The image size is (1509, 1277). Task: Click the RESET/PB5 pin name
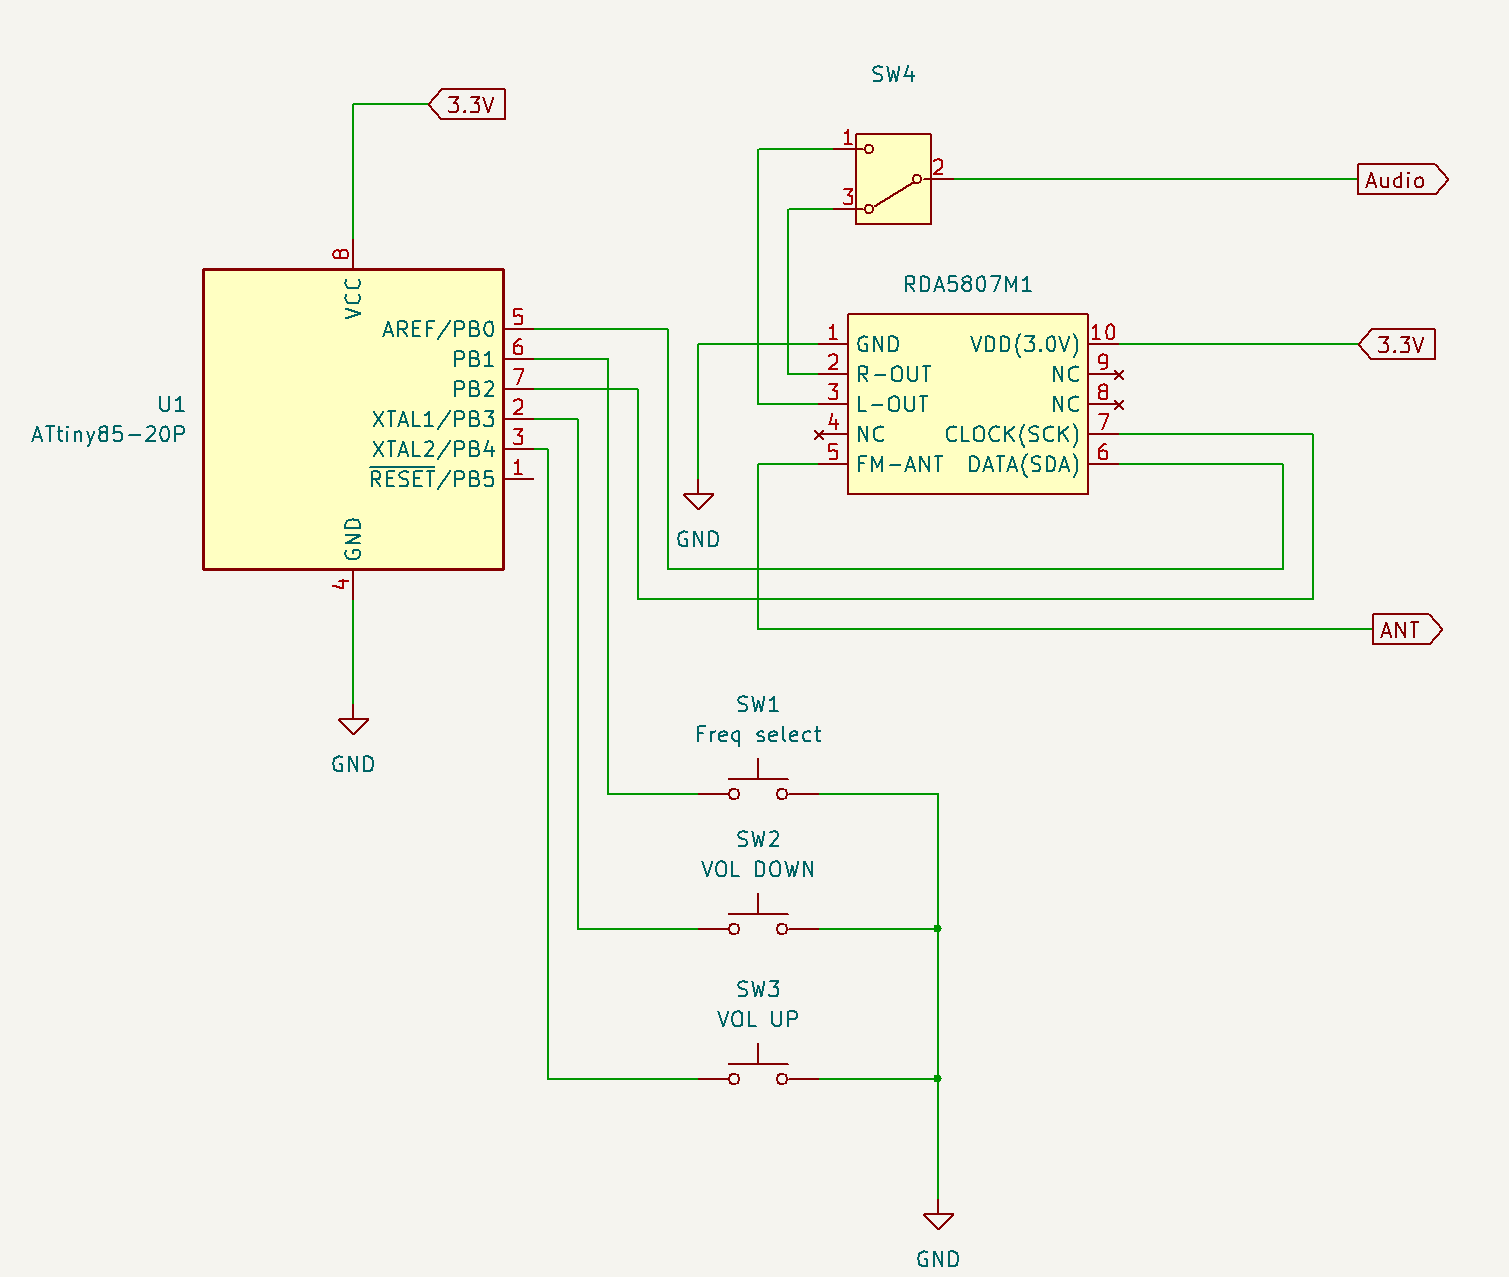(x=433, y=479)
